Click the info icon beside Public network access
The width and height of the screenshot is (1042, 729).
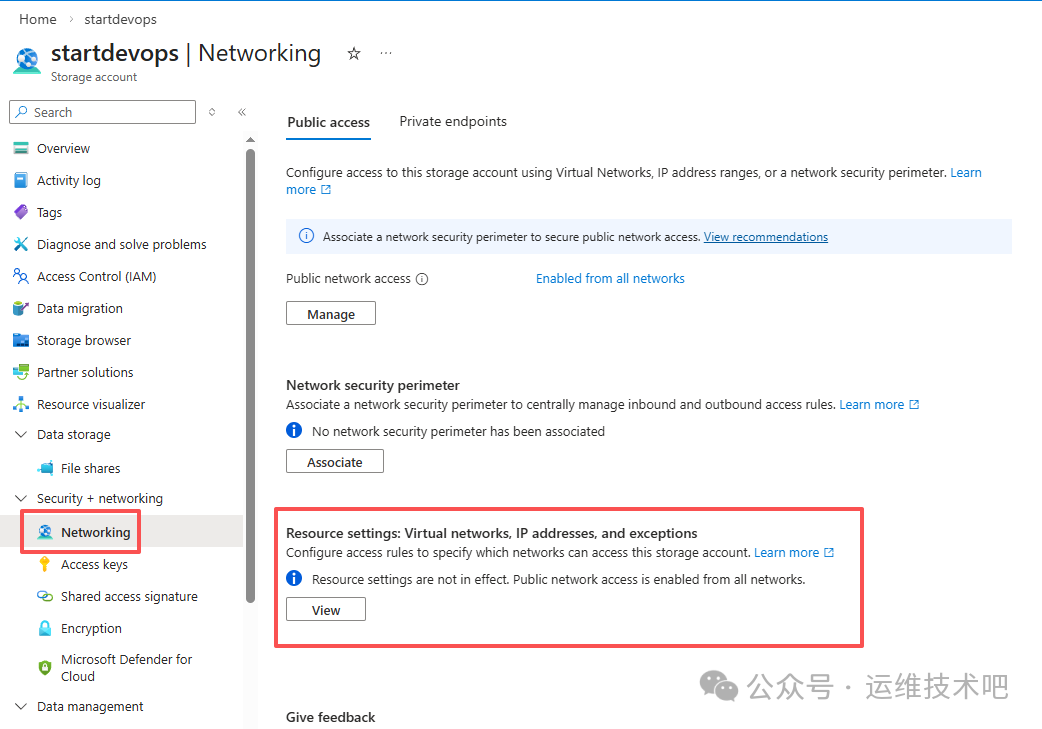(422, 279)
